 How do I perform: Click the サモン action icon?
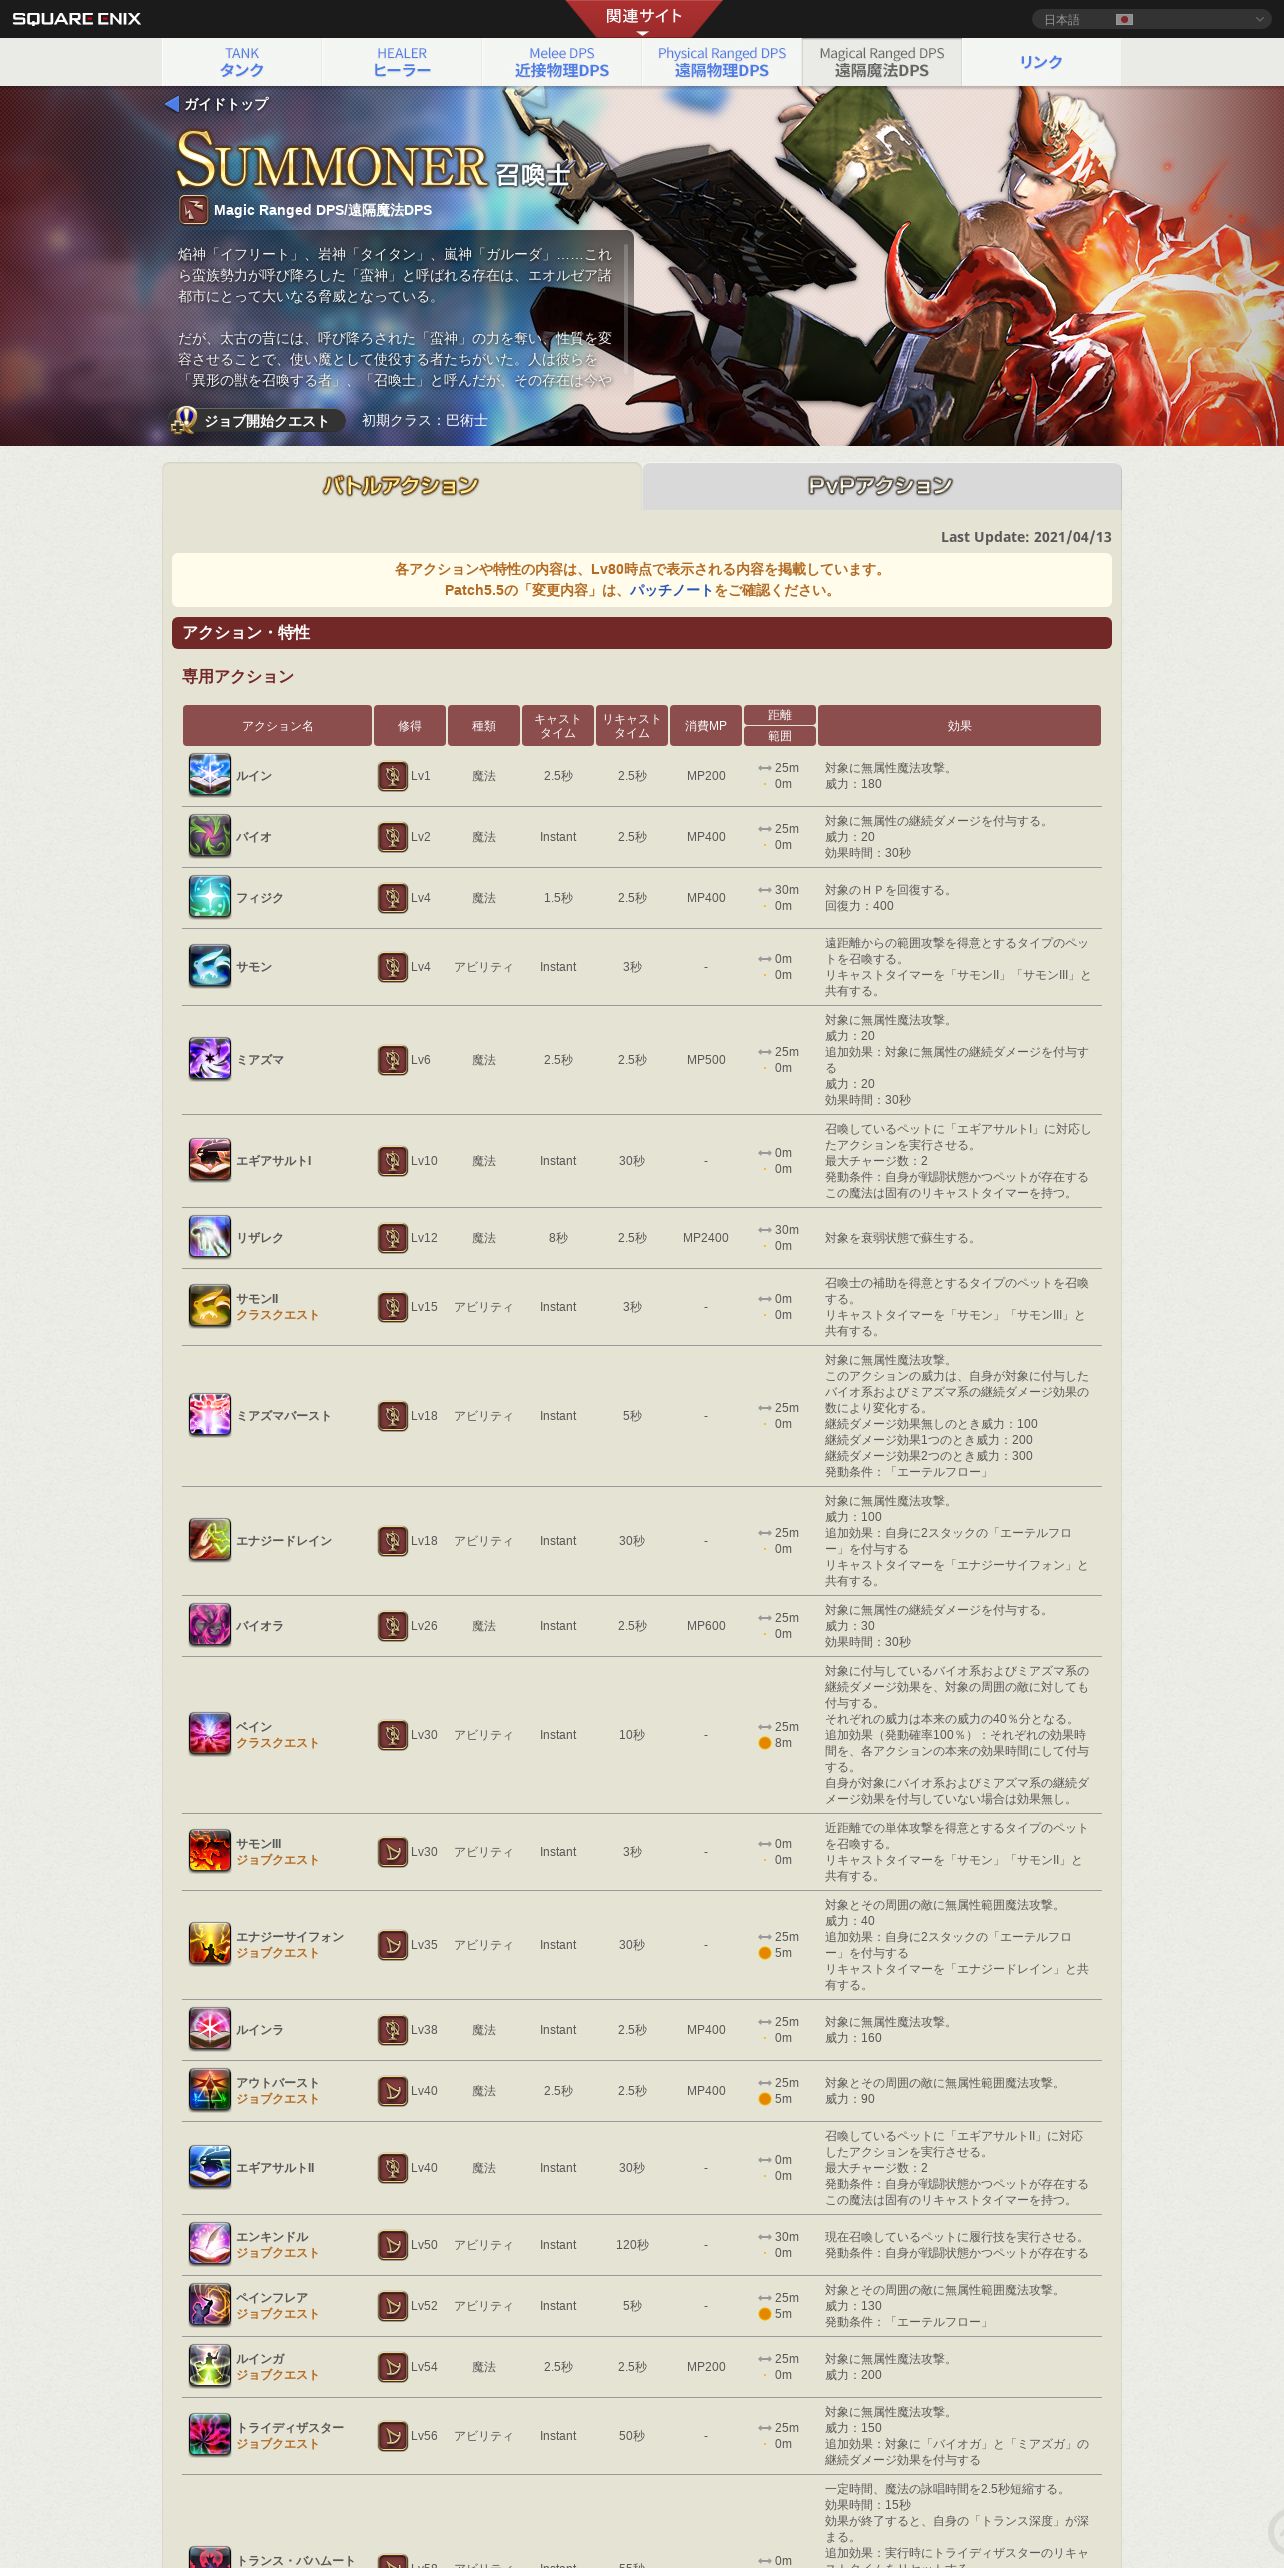[x=210, y=966]
